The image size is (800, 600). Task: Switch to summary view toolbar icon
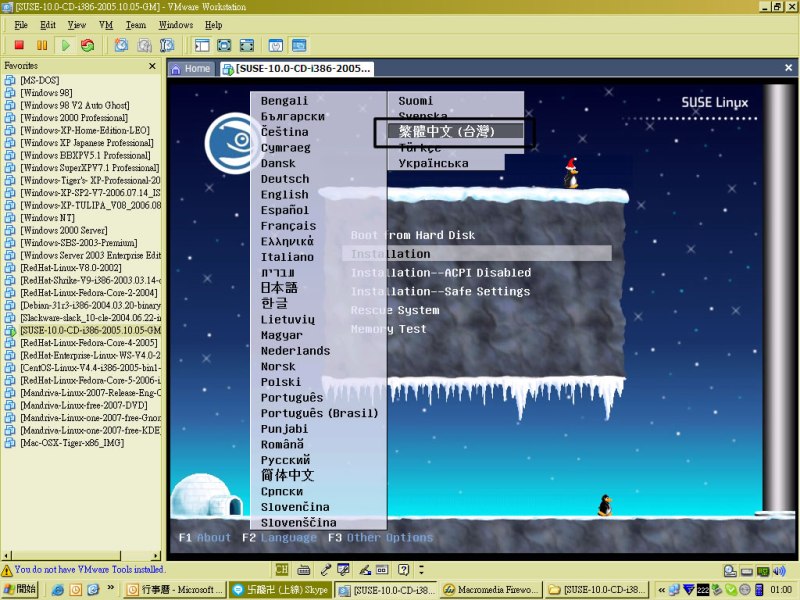point(276,45)
